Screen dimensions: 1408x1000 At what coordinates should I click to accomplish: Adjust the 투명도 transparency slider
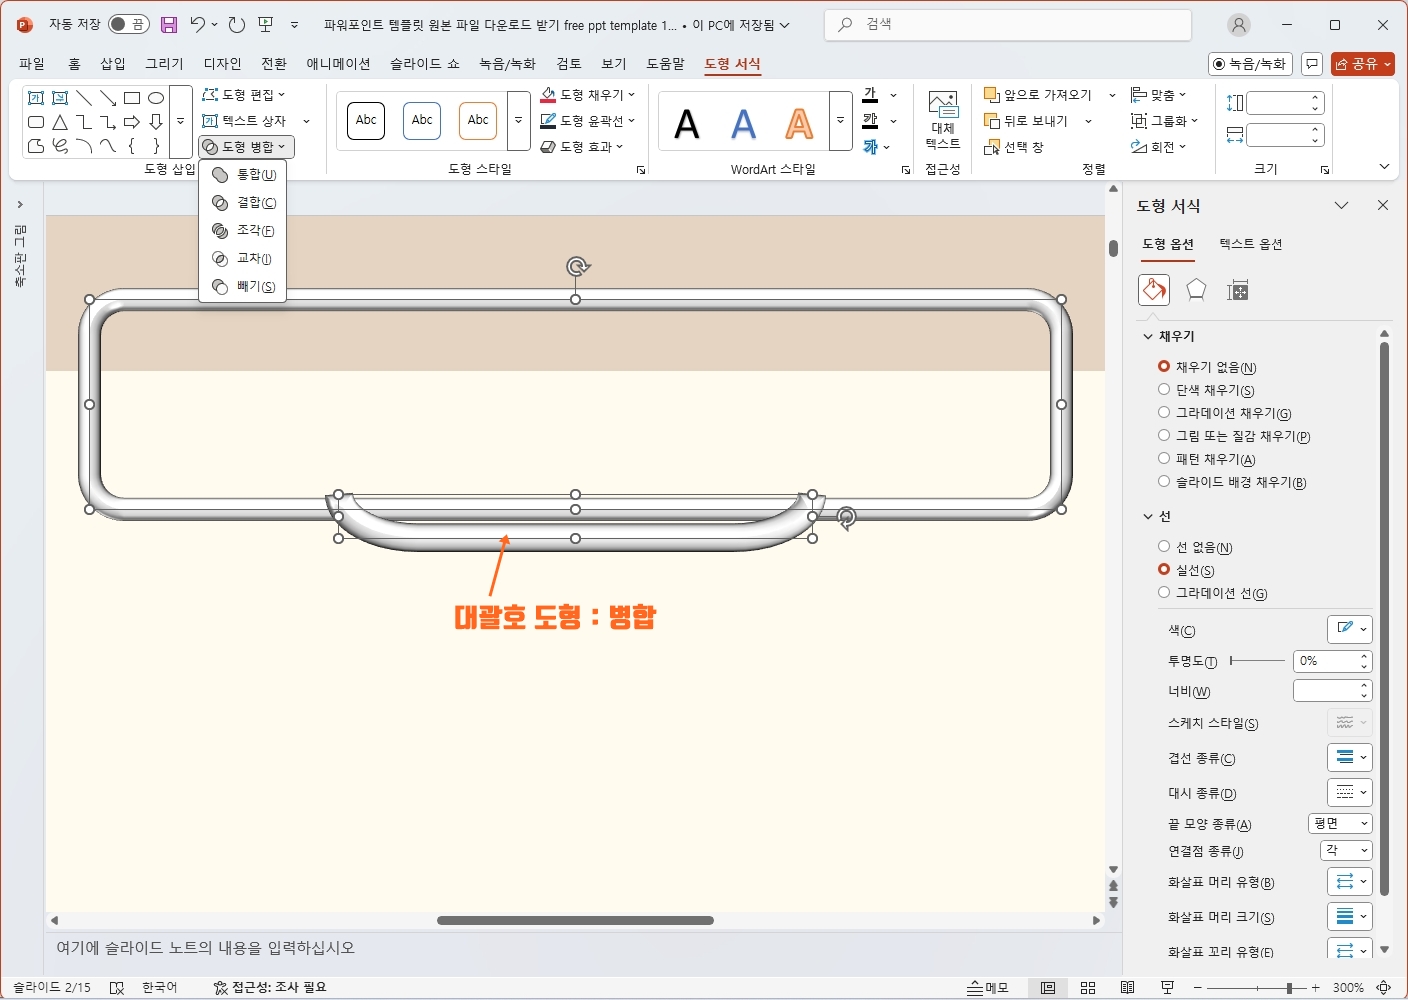pyautogui.click(x=1257, y=661)
